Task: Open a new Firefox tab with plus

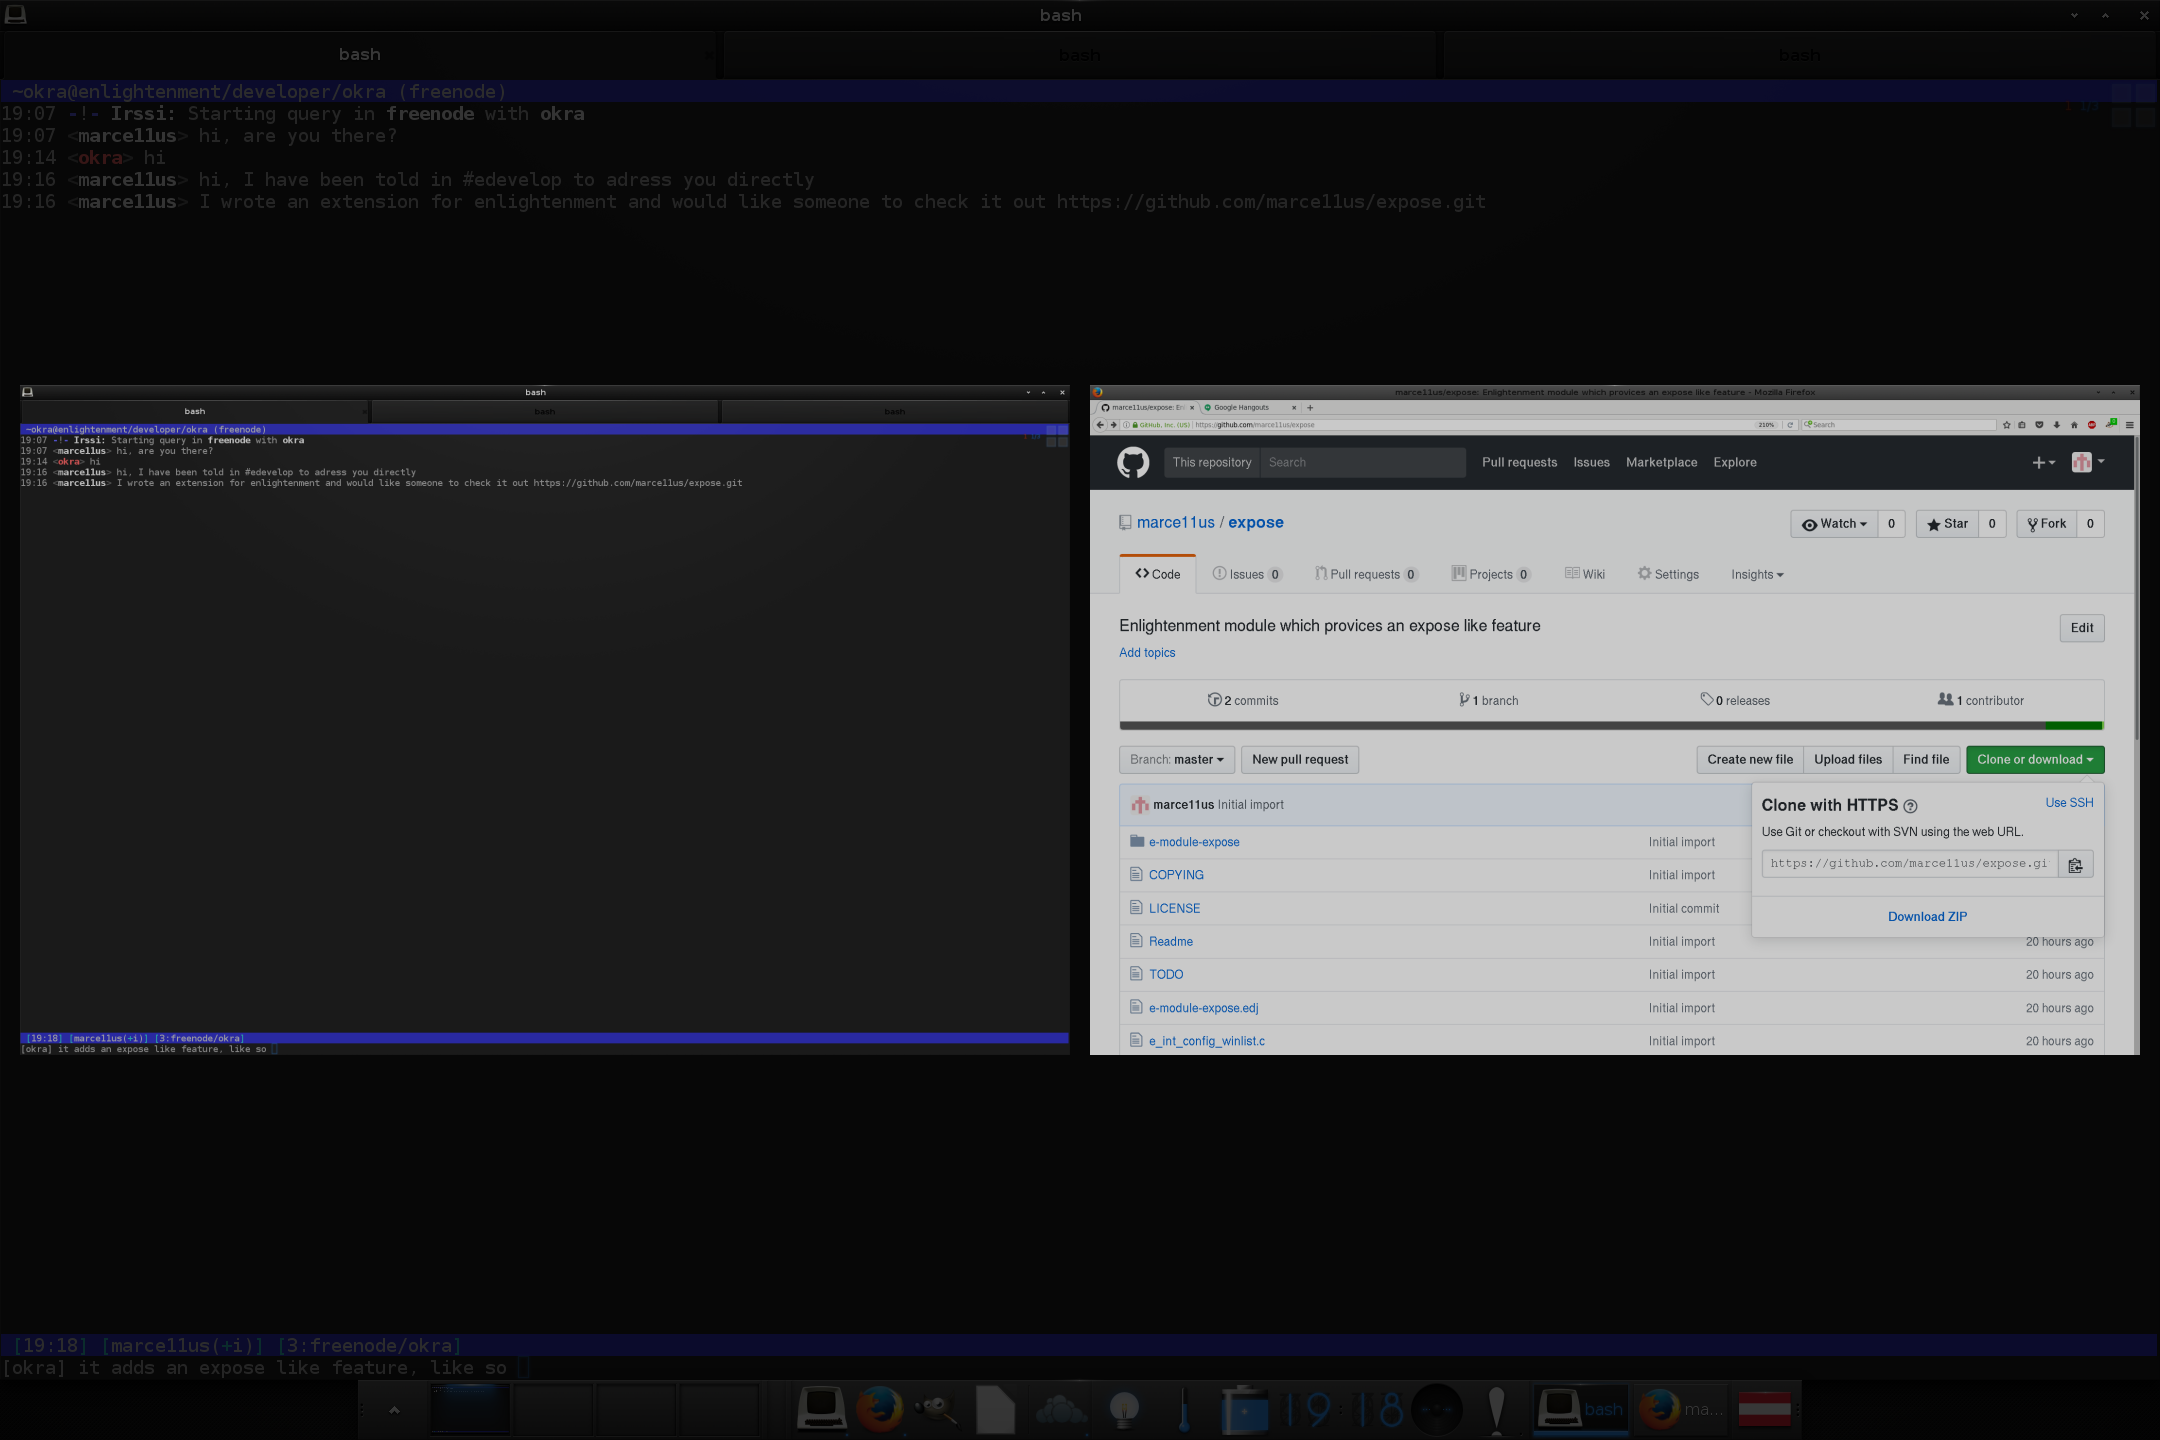Action: (x=1310, y=408)
